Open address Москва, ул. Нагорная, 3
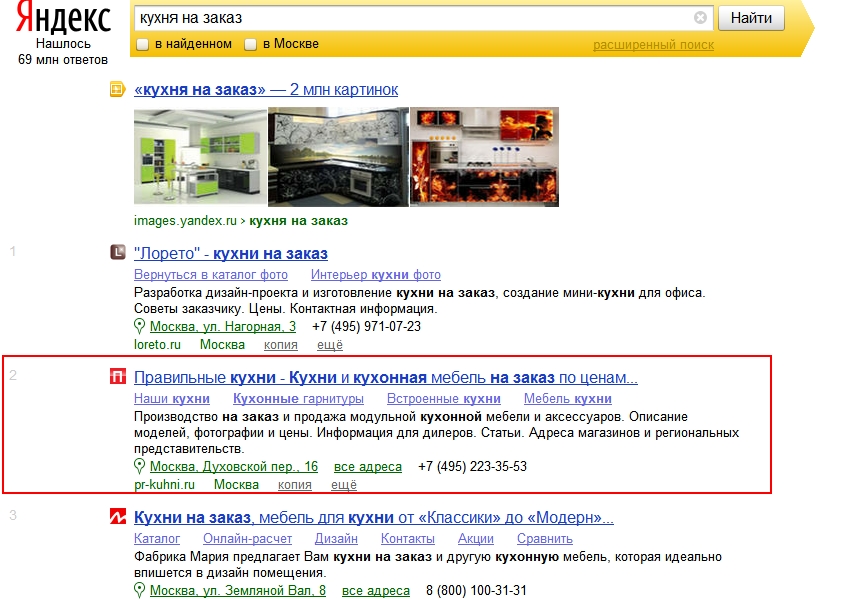The width and height of the screenshot is (841, 600). click(x=223, y=327)
